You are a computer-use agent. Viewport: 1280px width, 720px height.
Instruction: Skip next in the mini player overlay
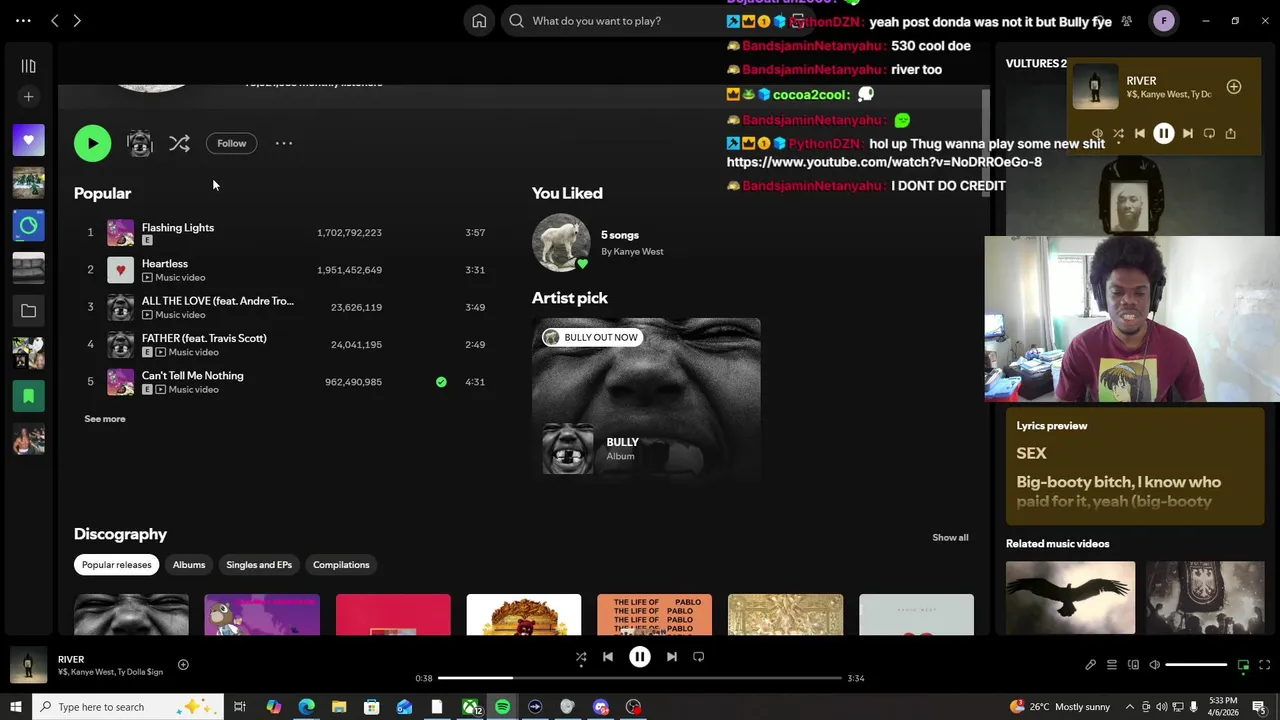pyautogui.click(x=1187, y=133)
